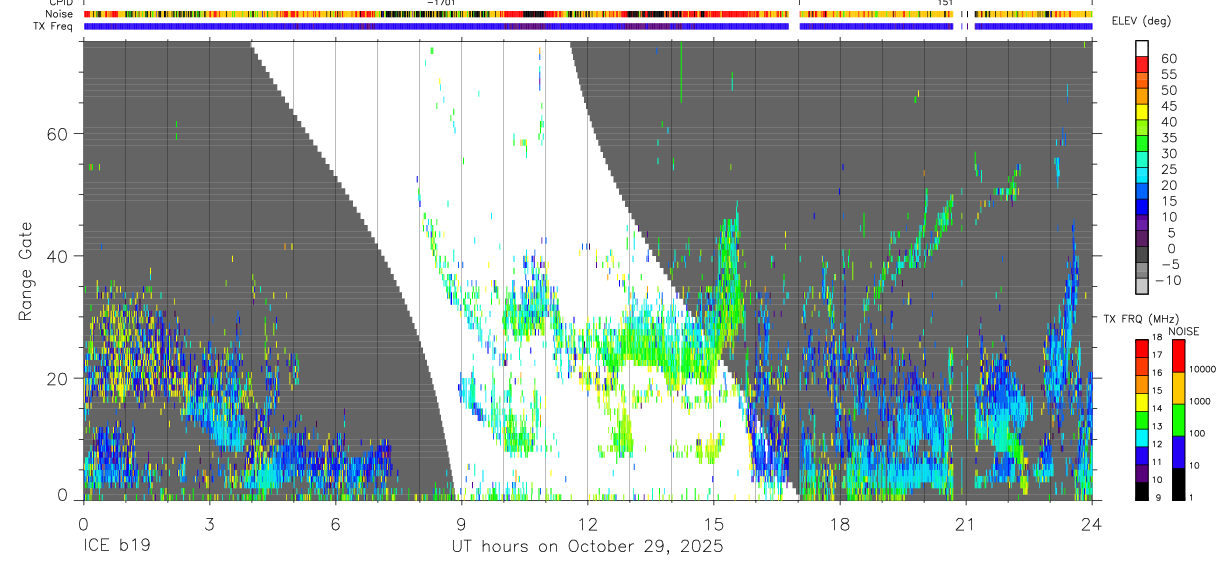The height and width of the screenshot is (567, 1228).
Task: Click the '151' CPID value at top
Action: tap(945, 3)
